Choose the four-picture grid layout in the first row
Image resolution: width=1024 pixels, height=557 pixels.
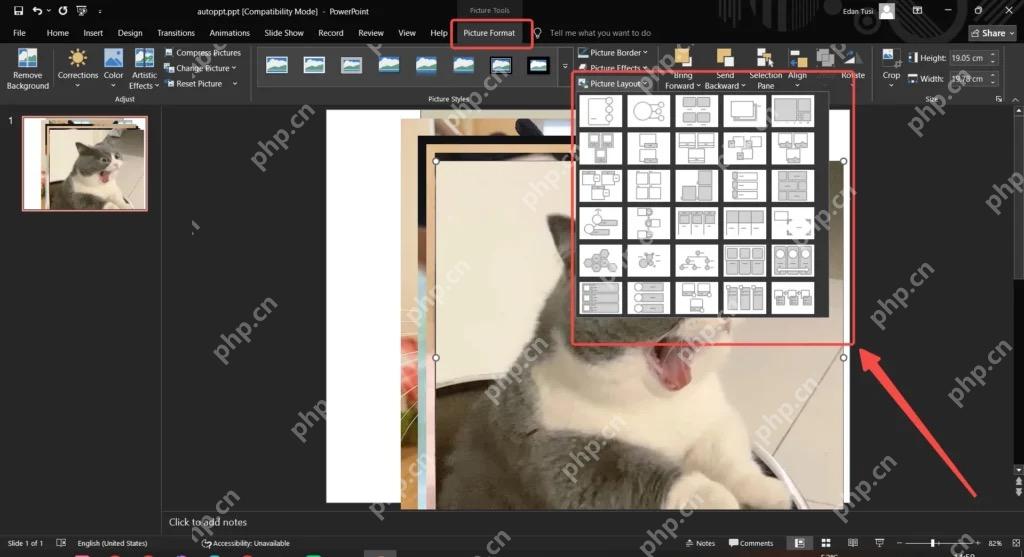click(696, 111)
